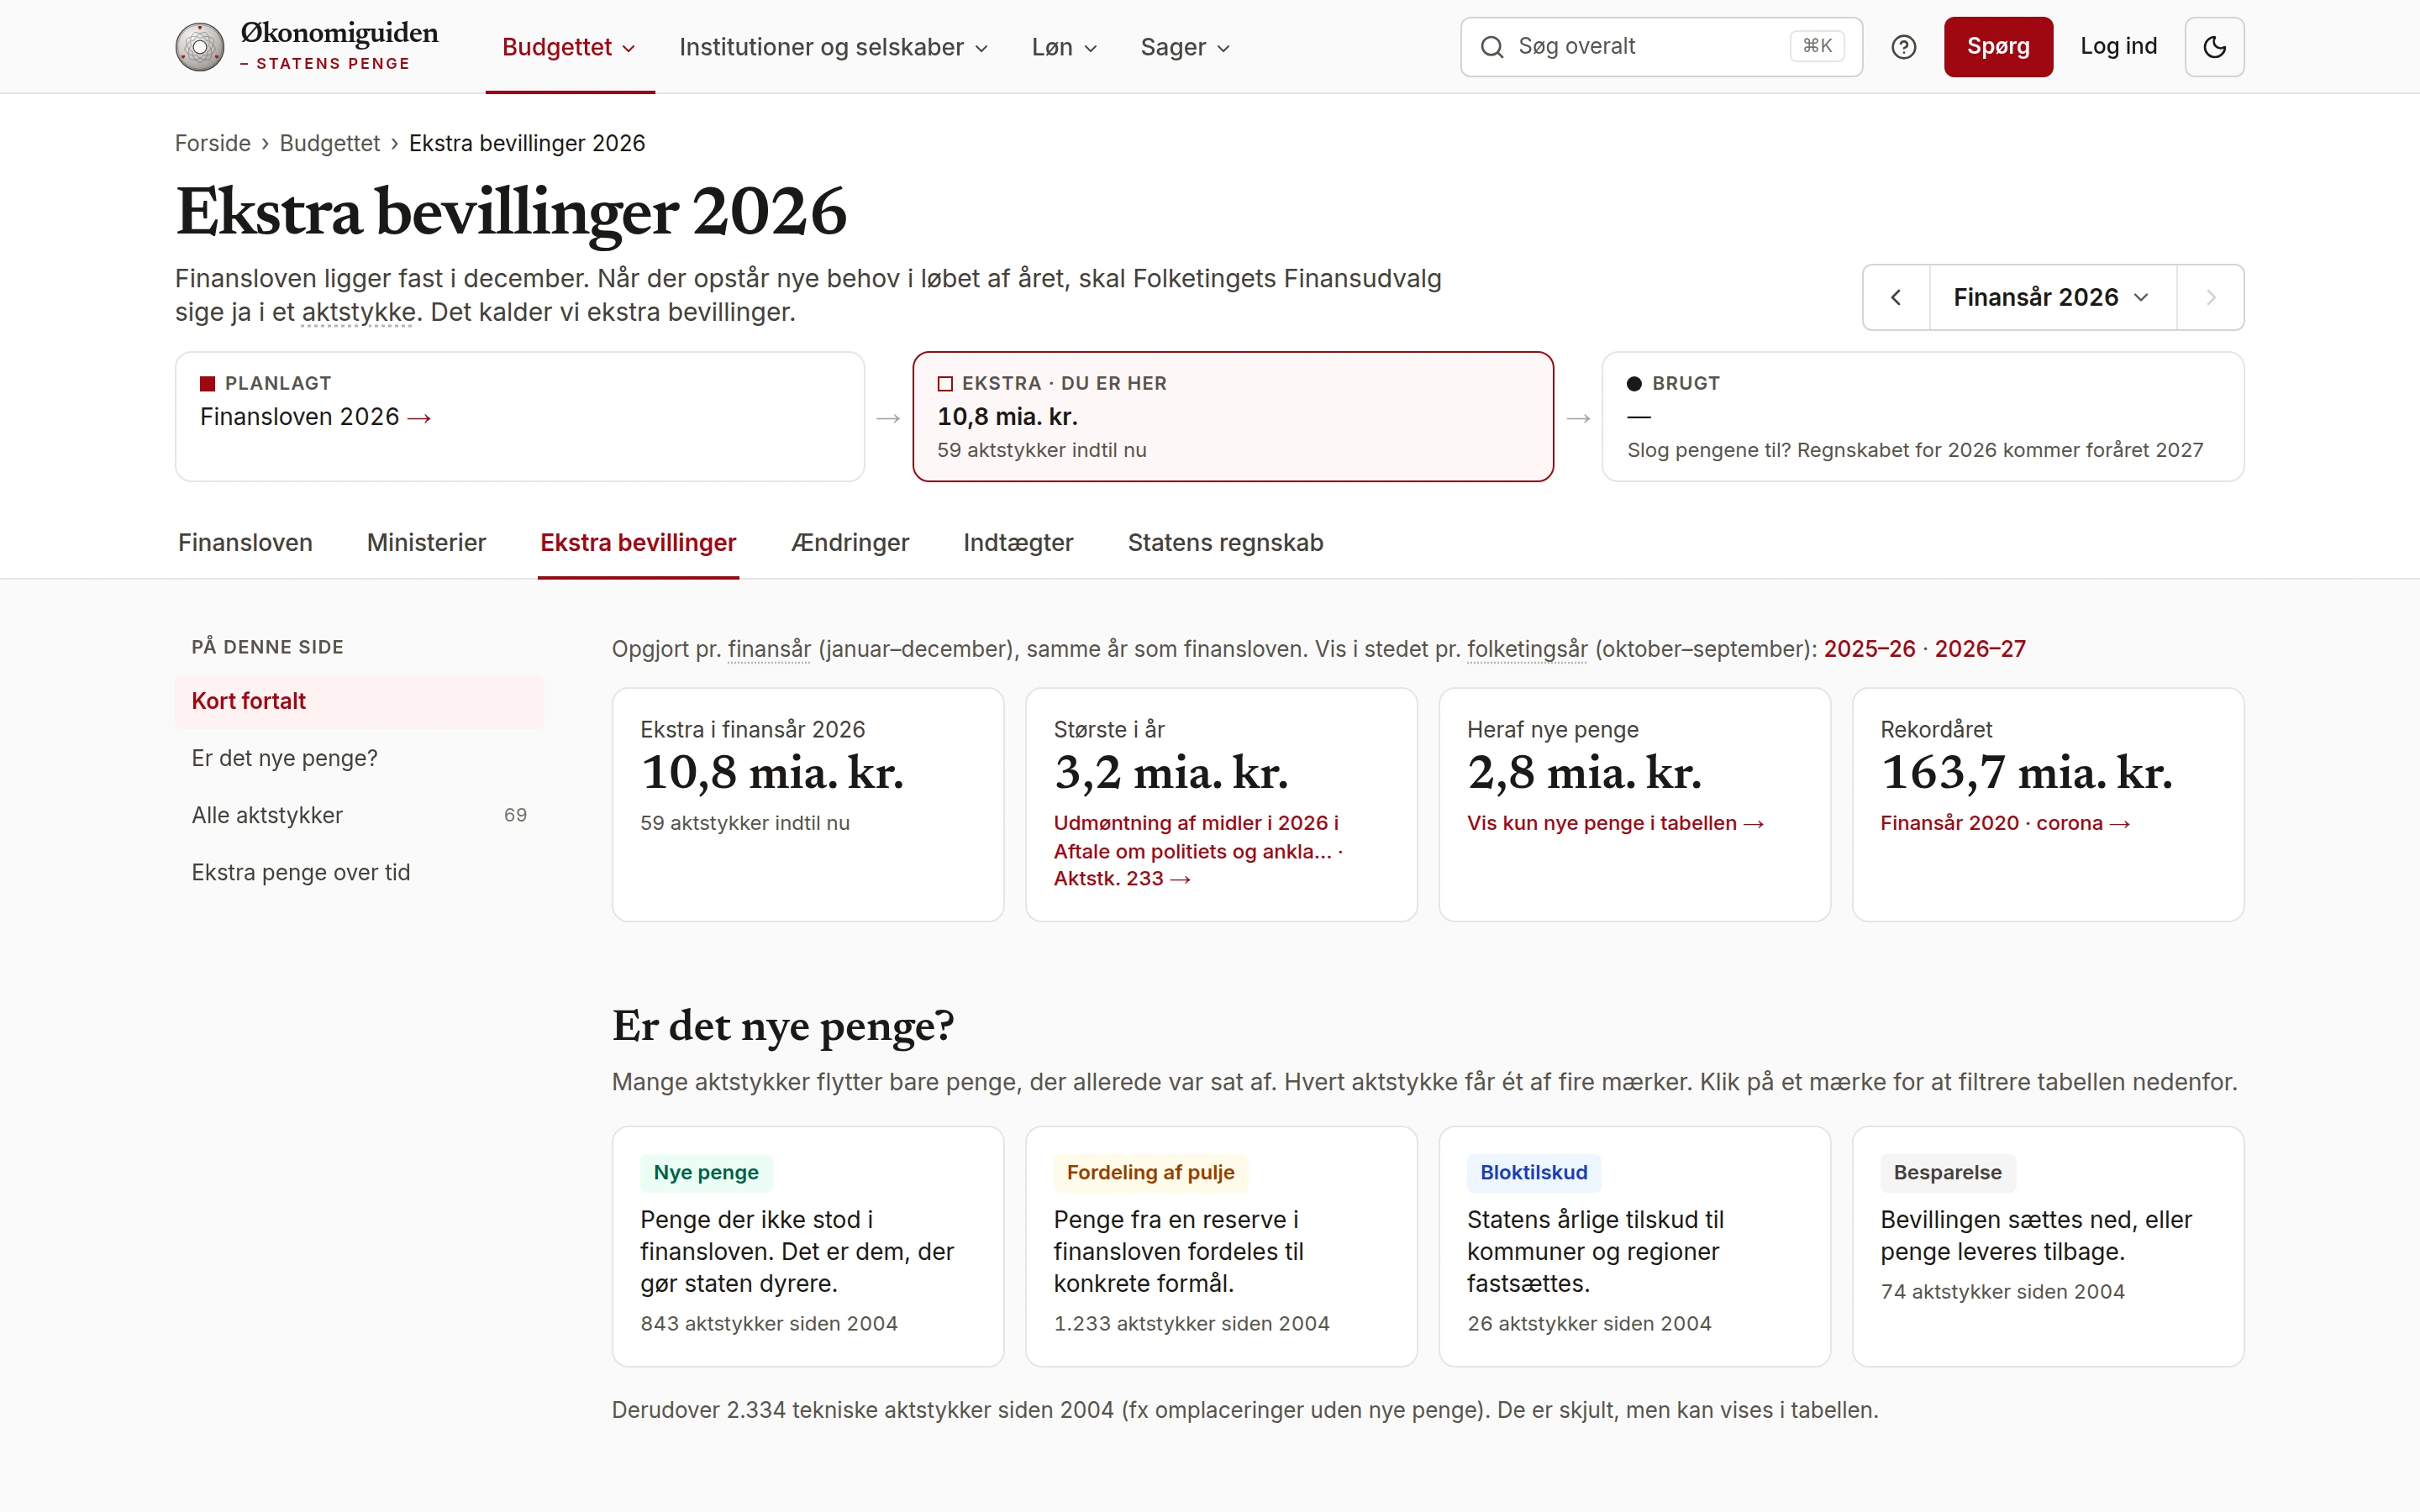Click the outlined square Ekstra marker icon

(945, 383)
